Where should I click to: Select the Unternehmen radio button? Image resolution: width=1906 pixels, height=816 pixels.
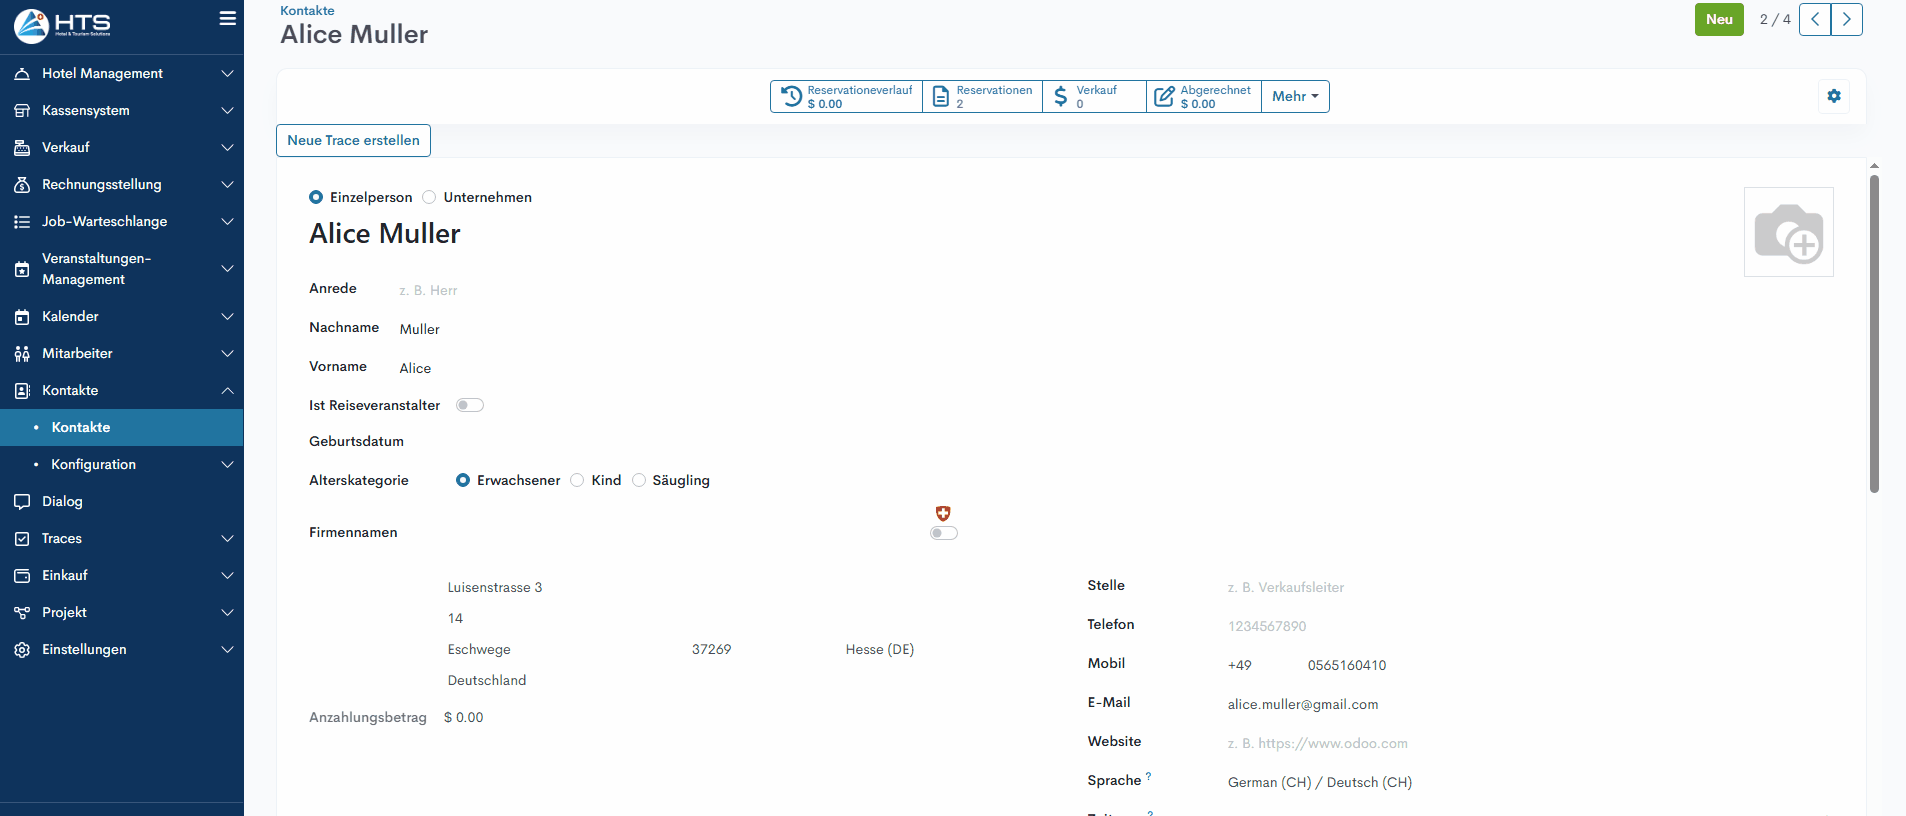[x=429, y=197]
